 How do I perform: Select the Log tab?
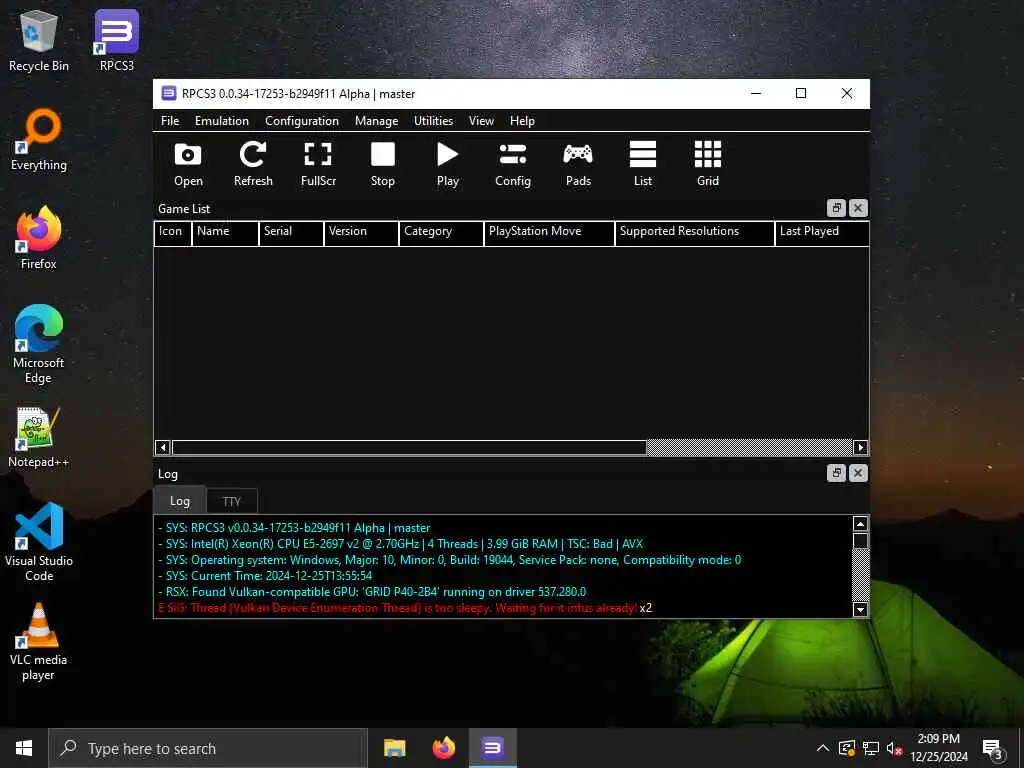coord(180,500)
